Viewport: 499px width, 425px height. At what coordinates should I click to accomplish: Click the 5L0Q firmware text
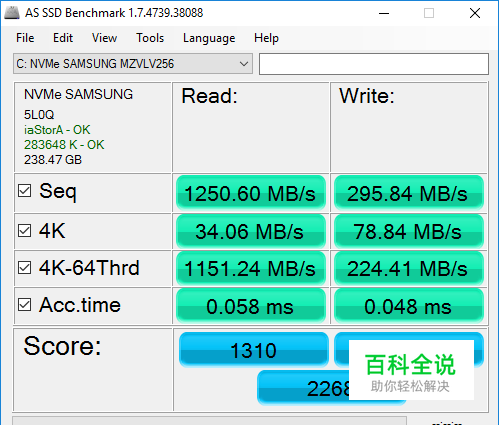pyautogui.click(x=39, y=115)
